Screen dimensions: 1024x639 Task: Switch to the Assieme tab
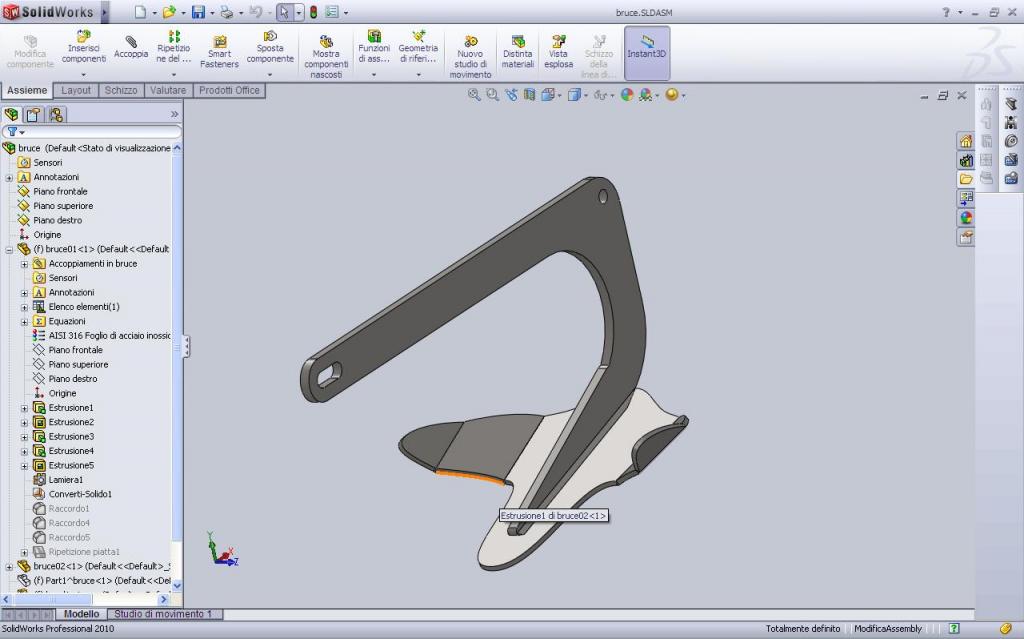click(x=27, y=90)
